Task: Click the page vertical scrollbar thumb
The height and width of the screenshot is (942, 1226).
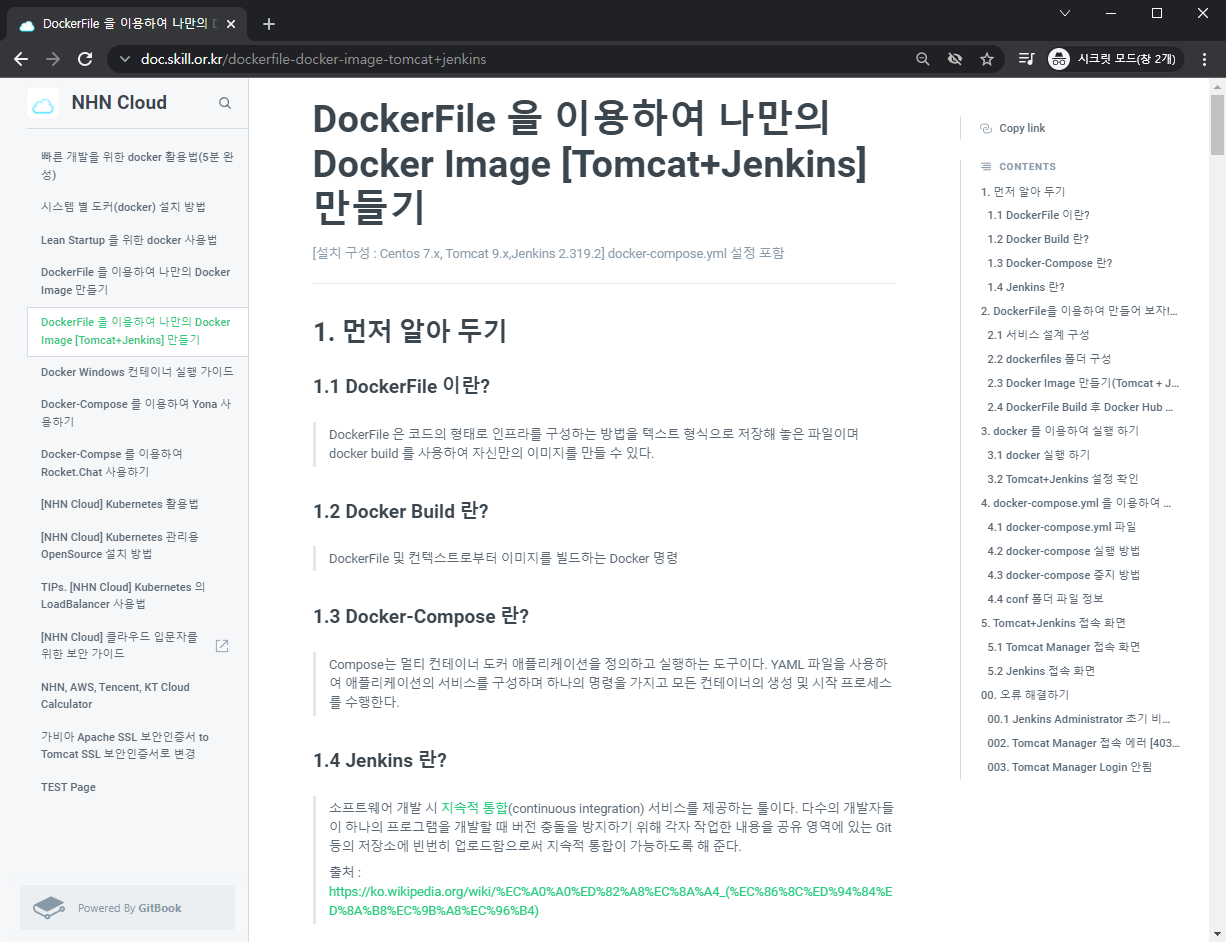Action: coord(1217,125)
